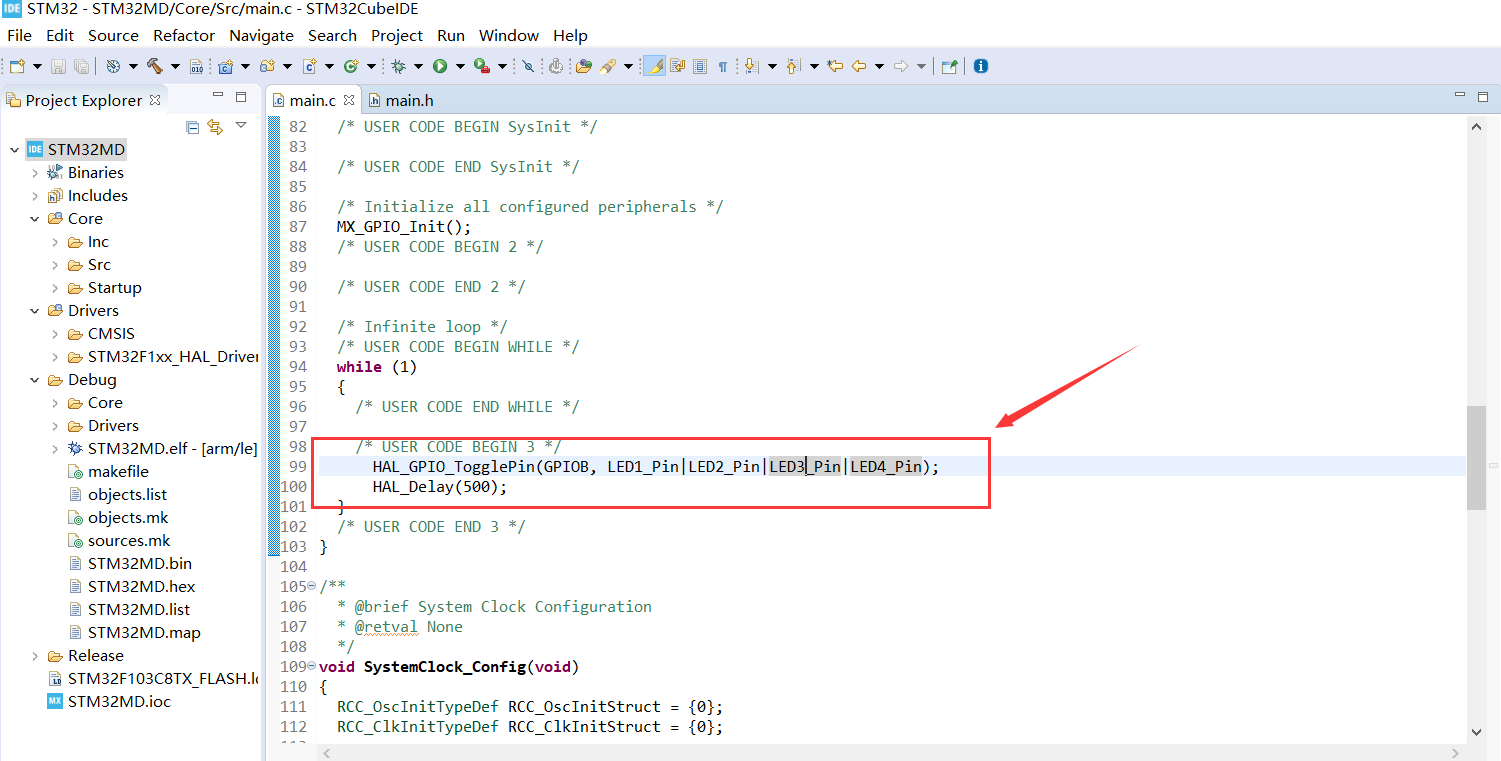Expand the Includes tree node

[35, 196]
